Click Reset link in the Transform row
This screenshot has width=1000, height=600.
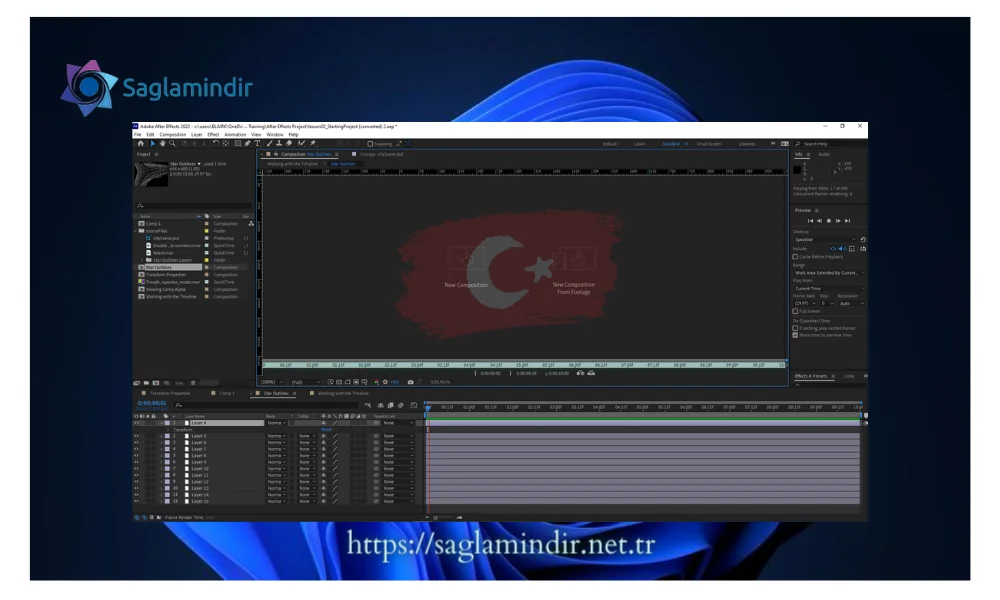tap(327, 430)
